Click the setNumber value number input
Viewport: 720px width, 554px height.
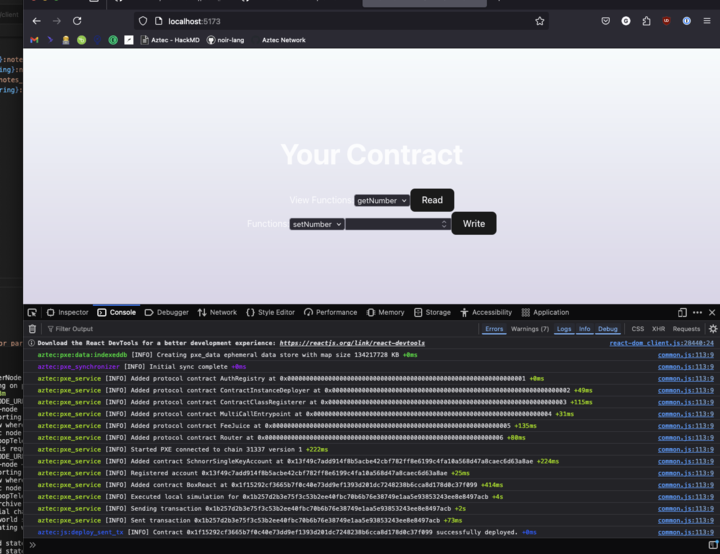point(398,224)
